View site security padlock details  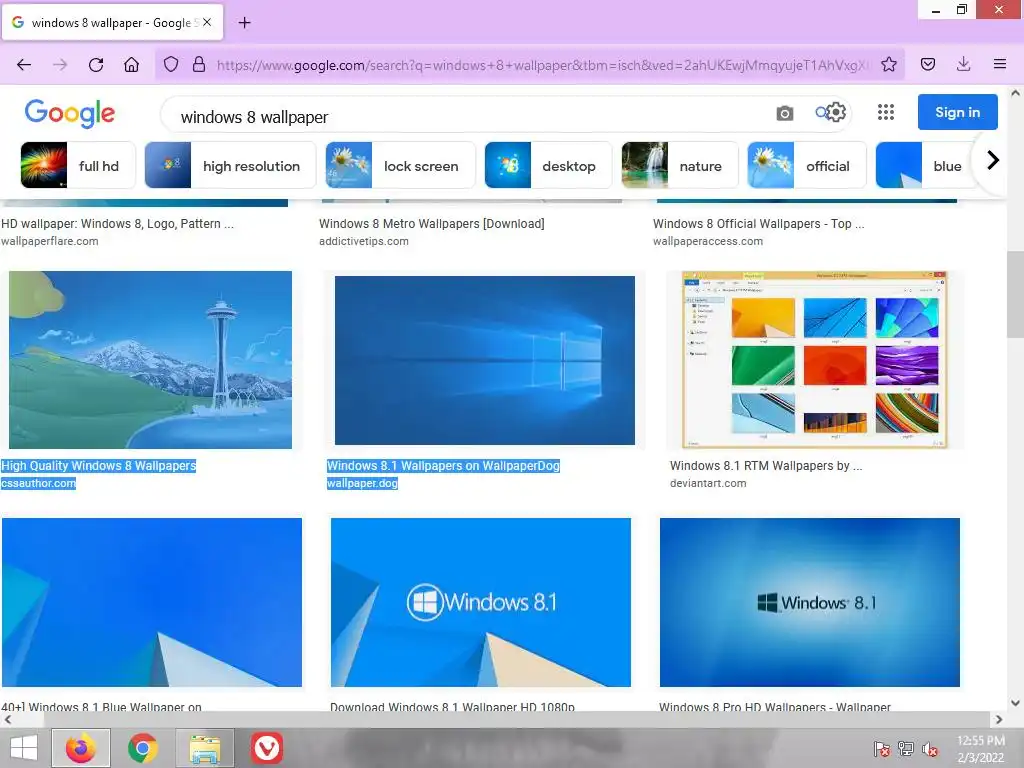199,65
